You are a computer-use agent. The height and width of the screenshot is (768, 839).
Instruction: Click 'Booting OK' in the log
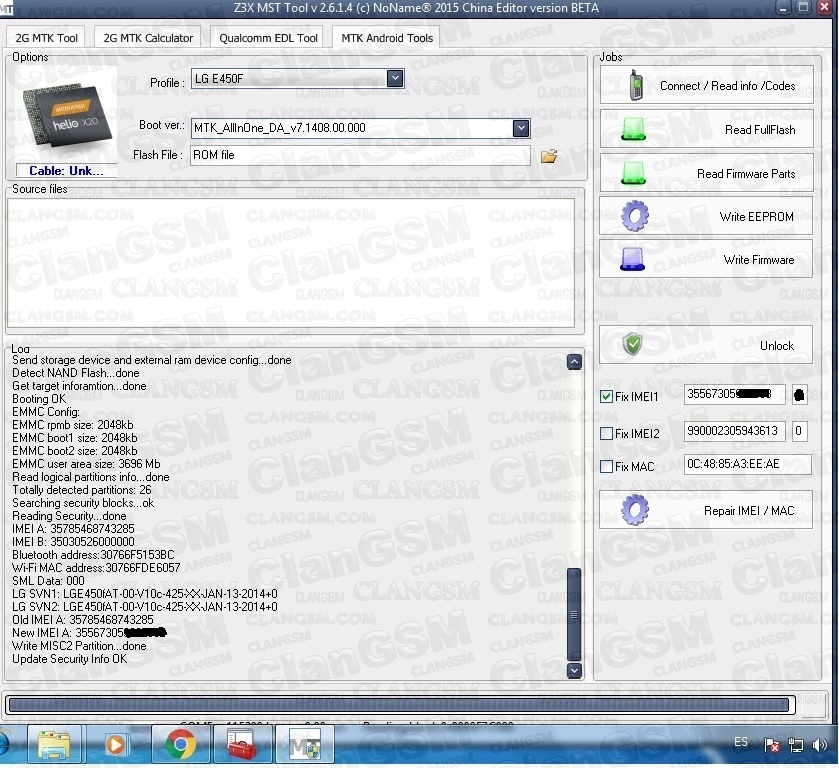pyautogui.click(x=39, y=399)
